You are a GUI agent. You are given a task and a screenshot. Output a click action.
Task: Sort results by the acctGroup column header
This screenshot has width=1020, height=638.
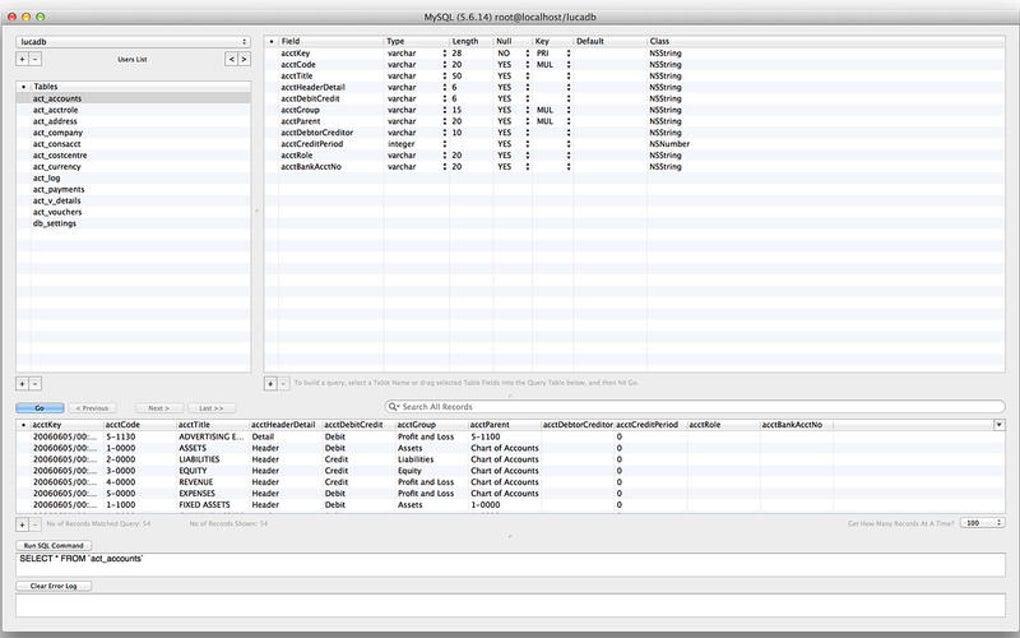431,425
